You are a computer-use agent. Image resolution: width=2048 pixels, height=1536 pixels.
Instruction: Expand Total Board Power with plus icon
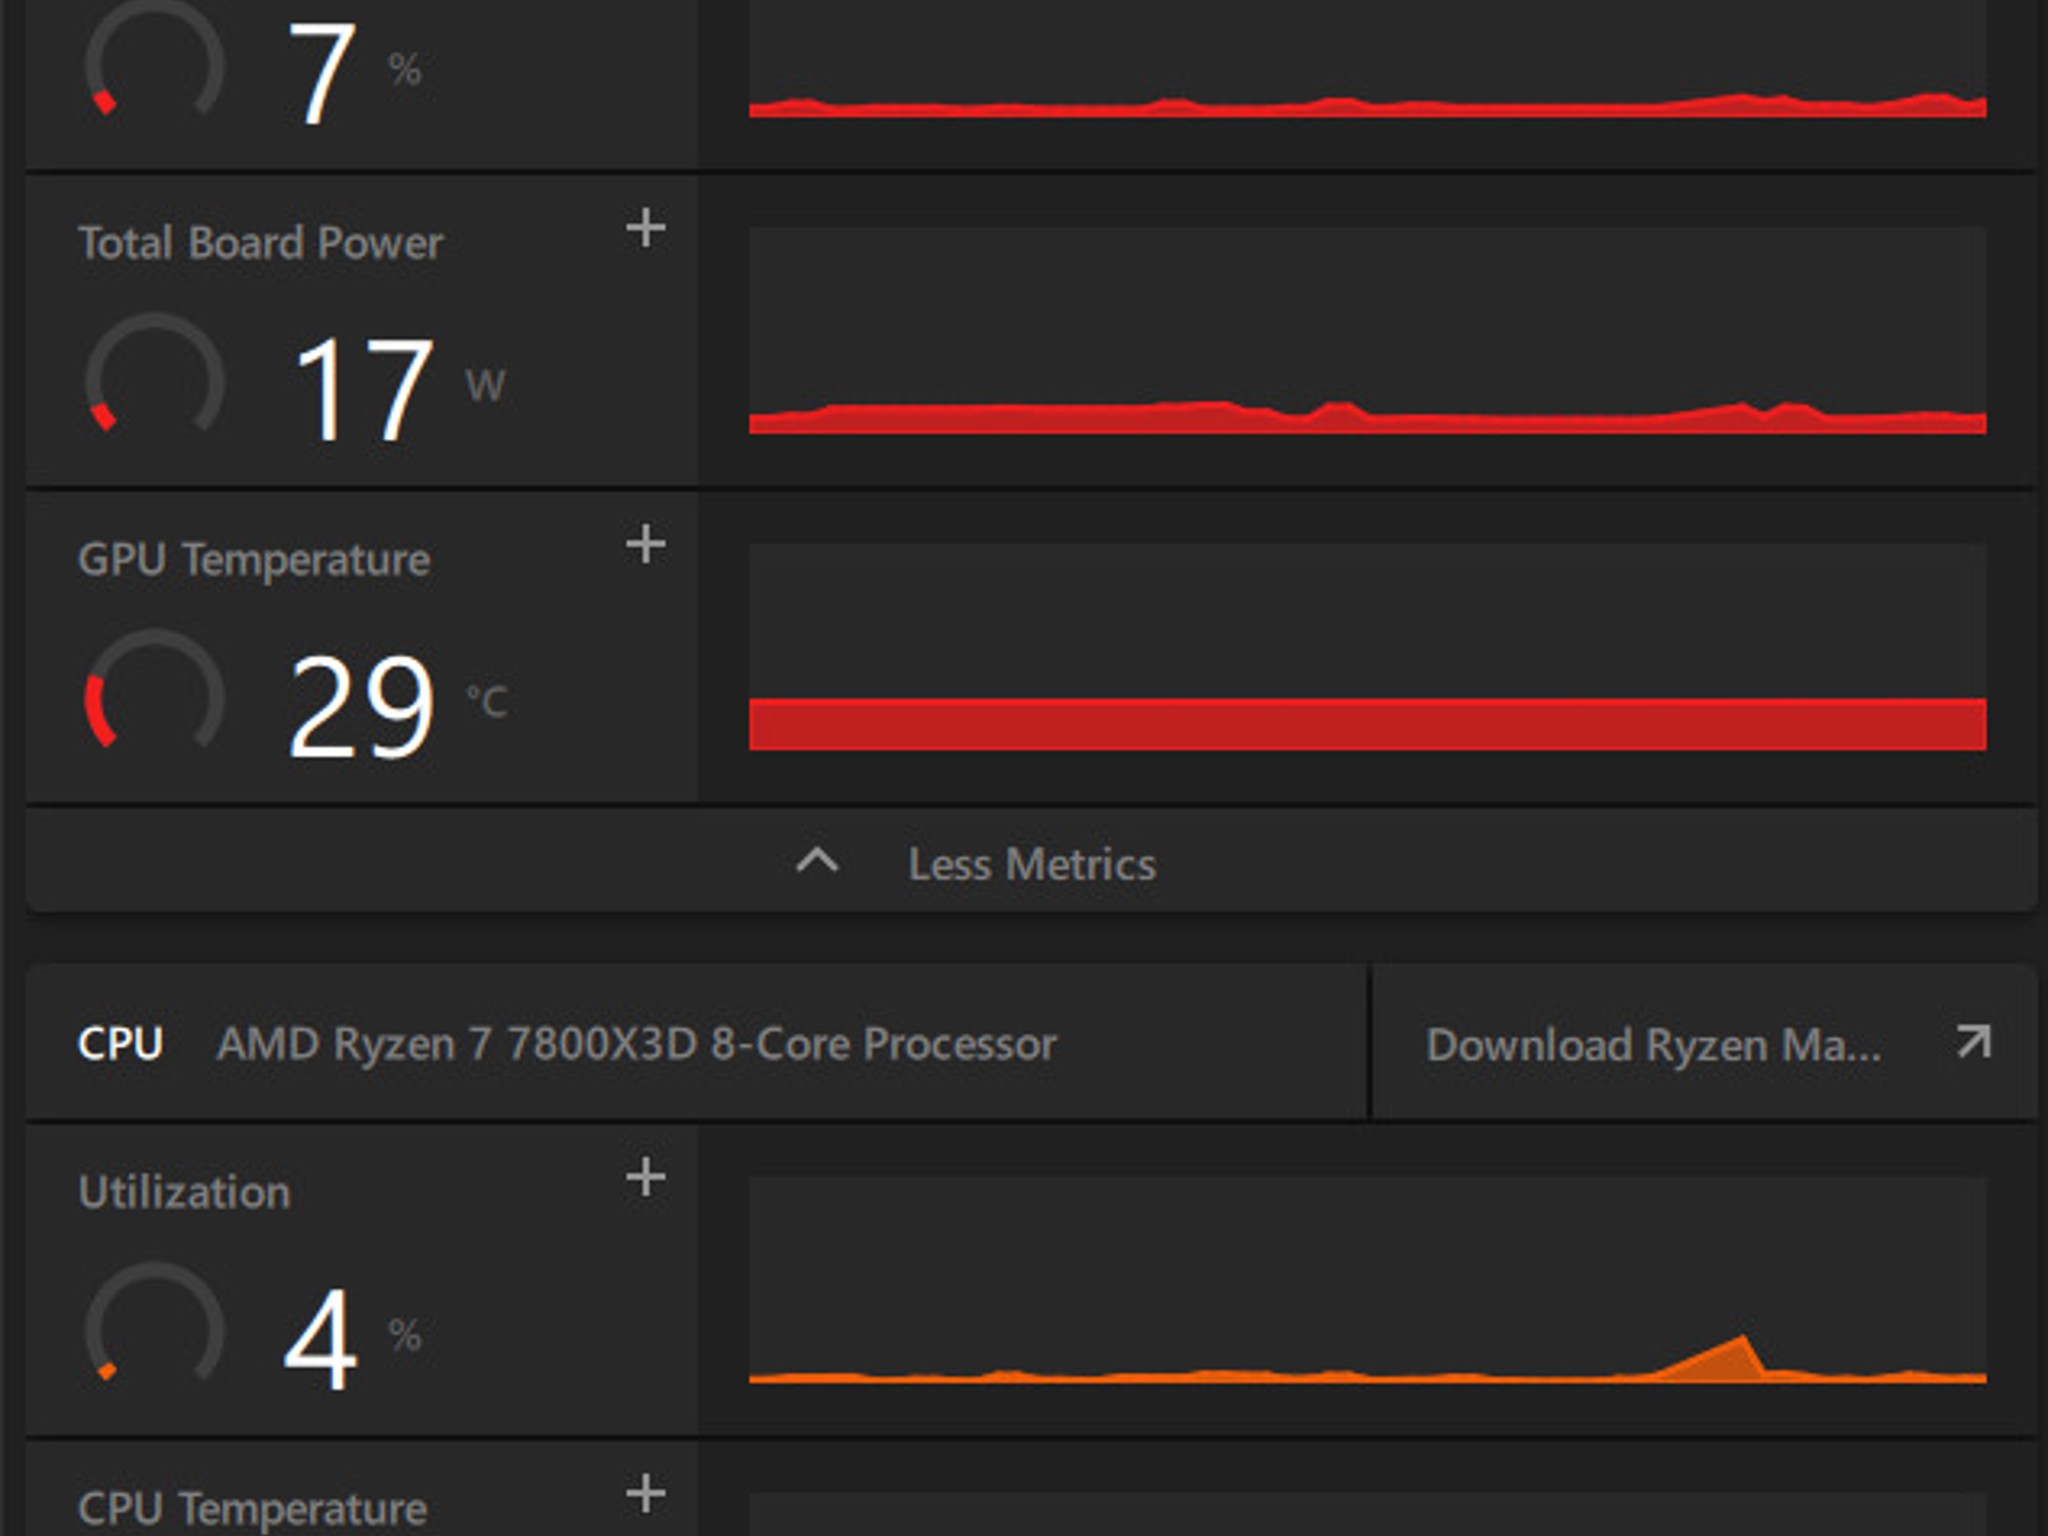pos(646,228)
